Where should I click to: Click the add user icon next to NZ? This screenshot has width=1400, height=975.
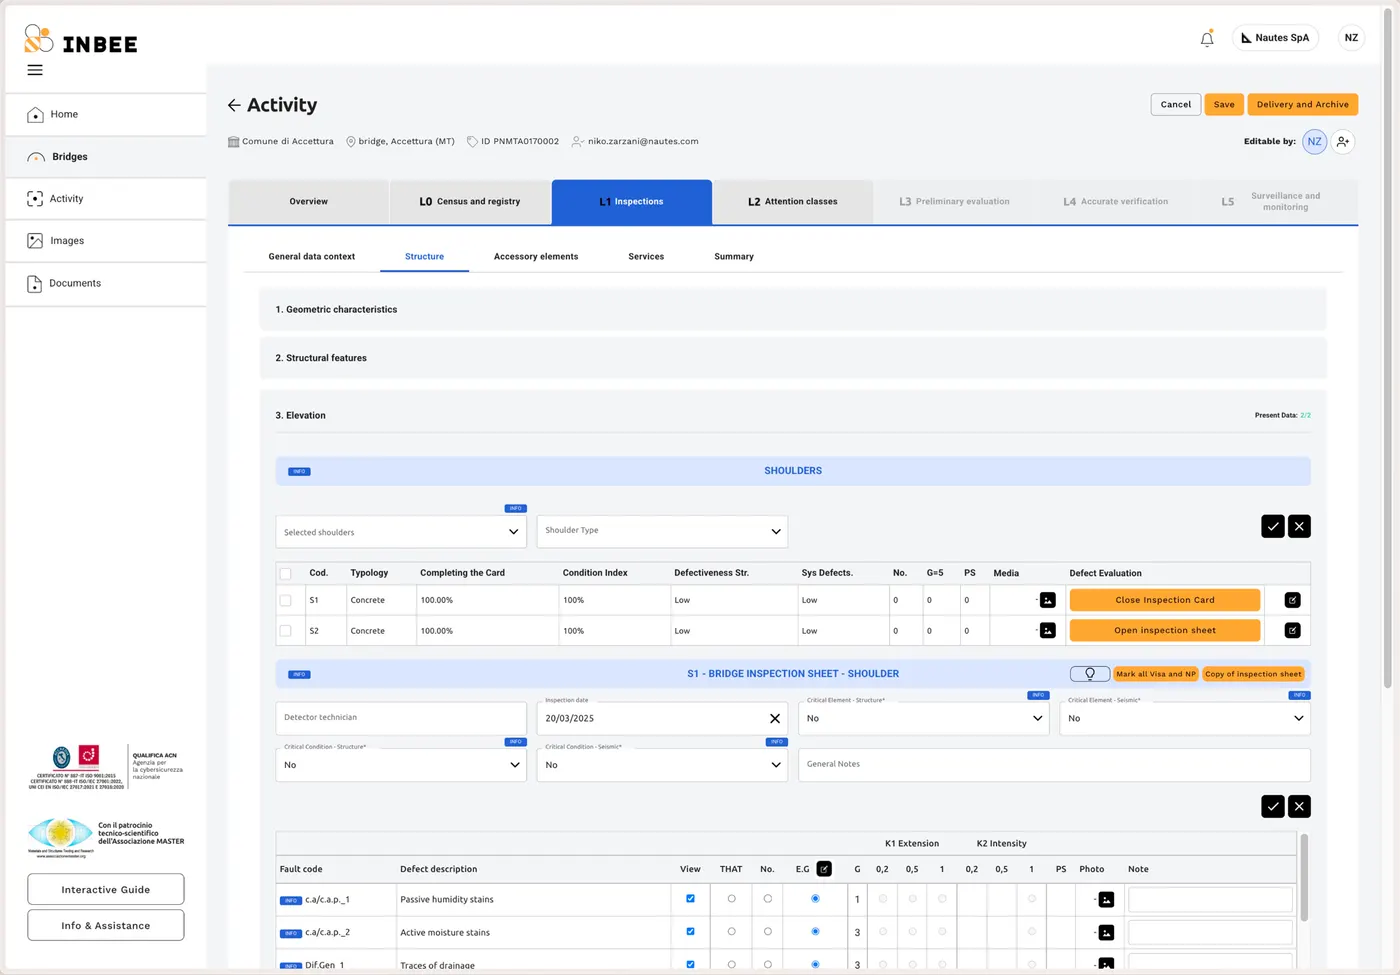tap(1343, 142)
